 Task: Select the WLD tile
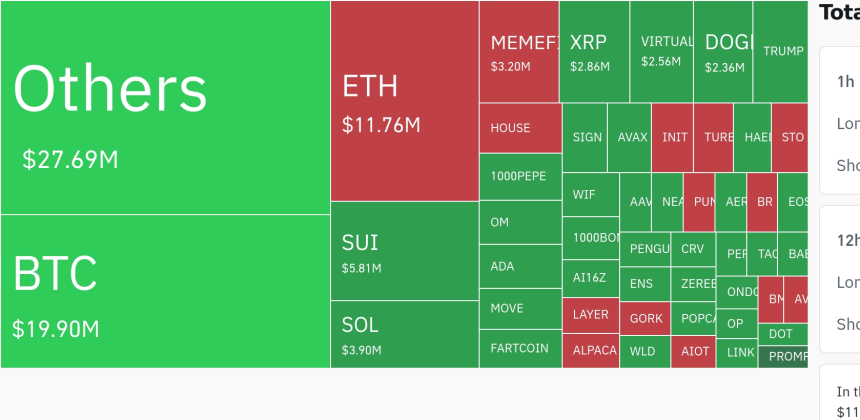coord(646,352)
